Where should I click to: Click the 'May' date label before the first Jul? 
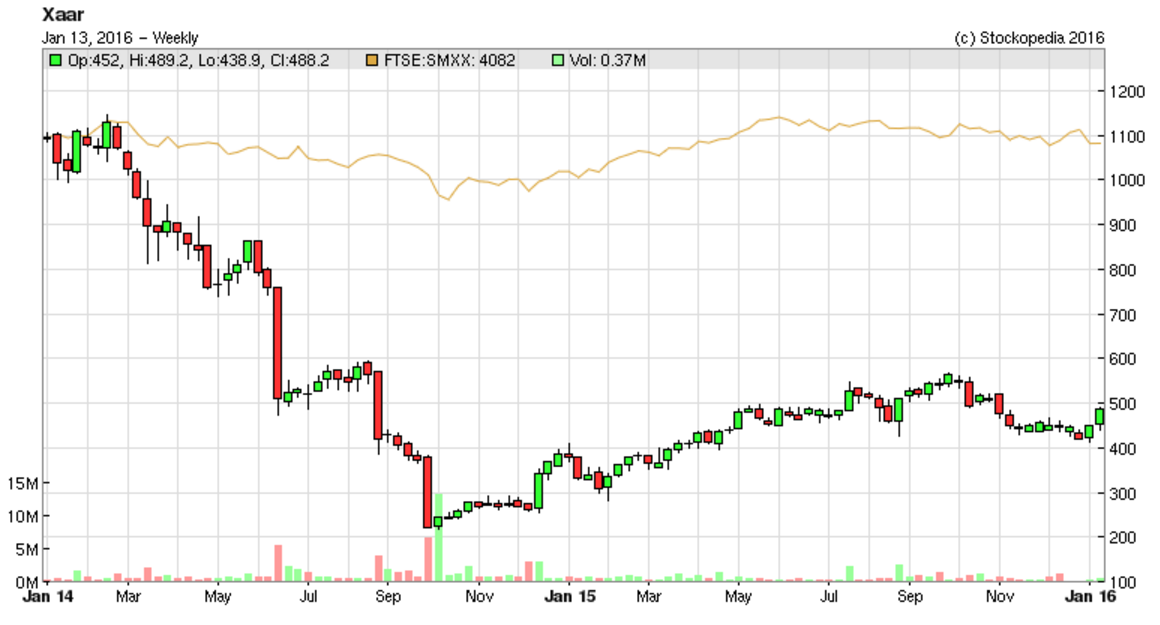click(218, 596)
